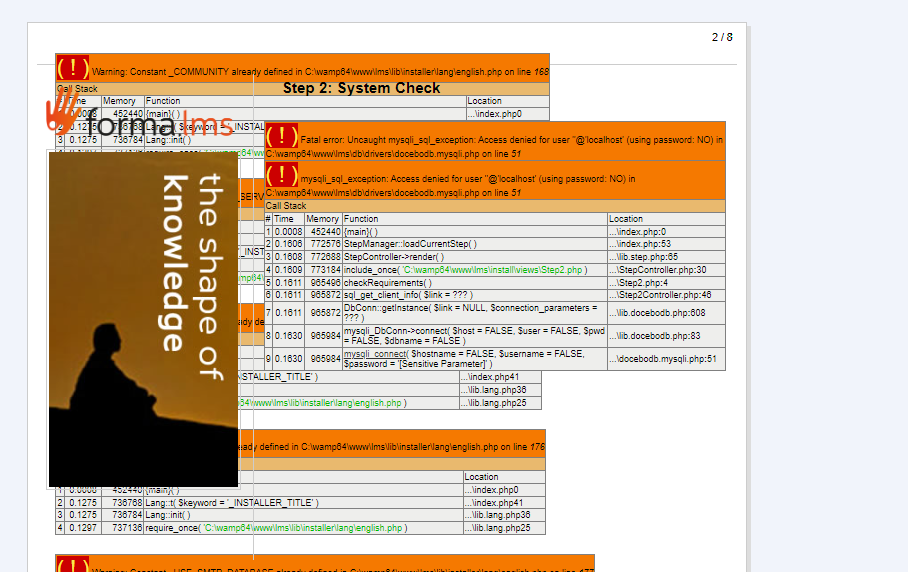Click the Fatal error exclamation icon
Screen dimensions: 908x572
point(282,137)
